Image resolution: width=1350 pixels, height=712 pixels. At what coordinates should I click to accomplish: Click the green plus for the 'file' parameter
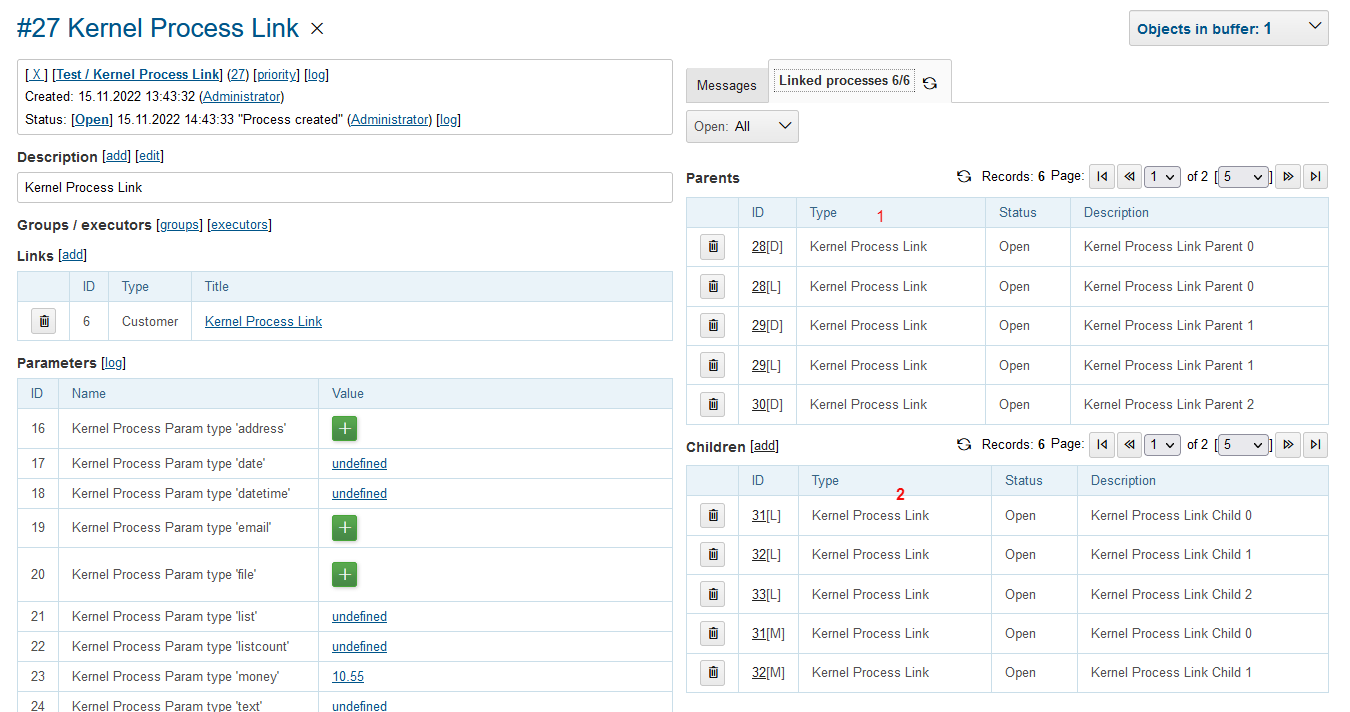[344, 575]
